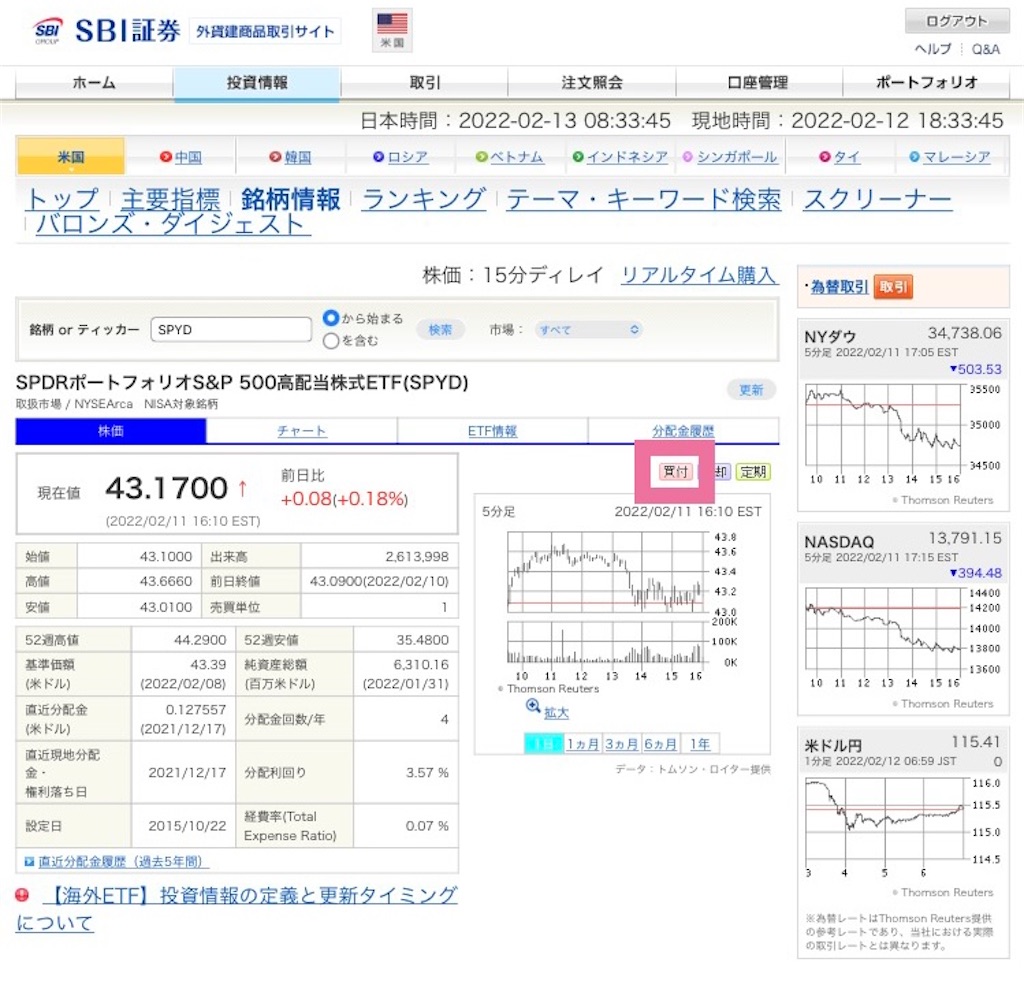This screenshot has height=992, width=1024.
Task: Select the 韓国 market tab
Action: pos(291,157)
